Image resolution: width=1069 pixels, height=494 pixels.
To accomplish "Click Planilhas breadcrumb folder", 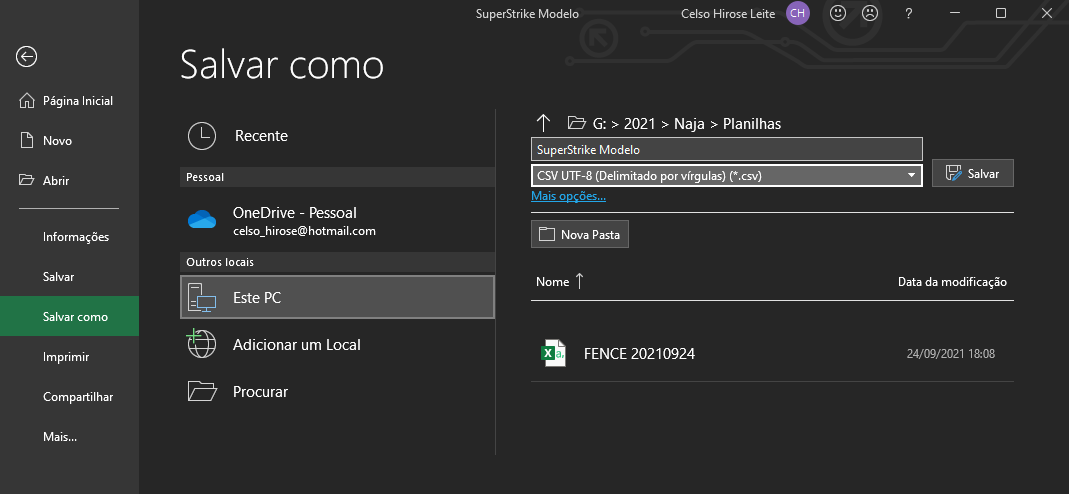I will click(x=752, y=124).
